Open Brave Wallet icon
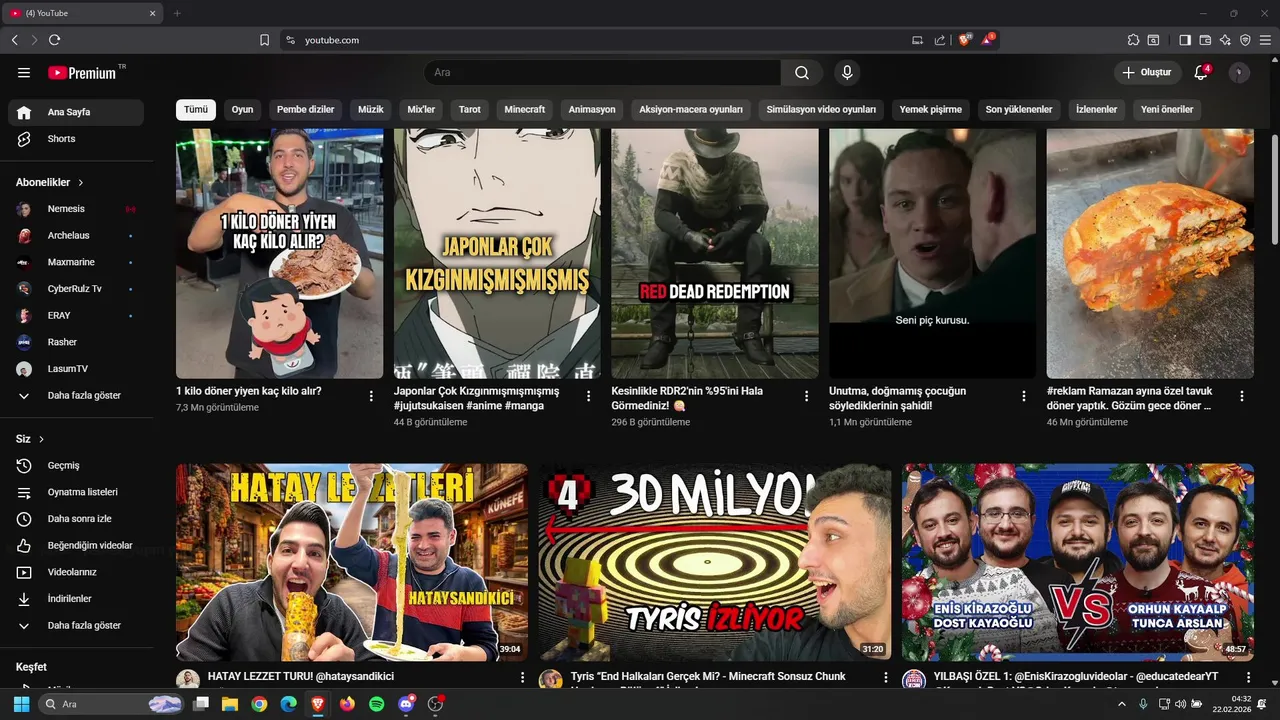 (x=1205, y=40)
